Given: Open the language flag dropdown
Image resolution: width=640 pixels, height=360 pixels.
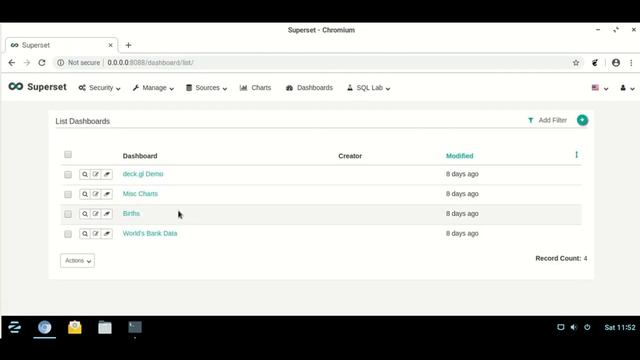Looking at the screenshot, I should pos(600,88).
